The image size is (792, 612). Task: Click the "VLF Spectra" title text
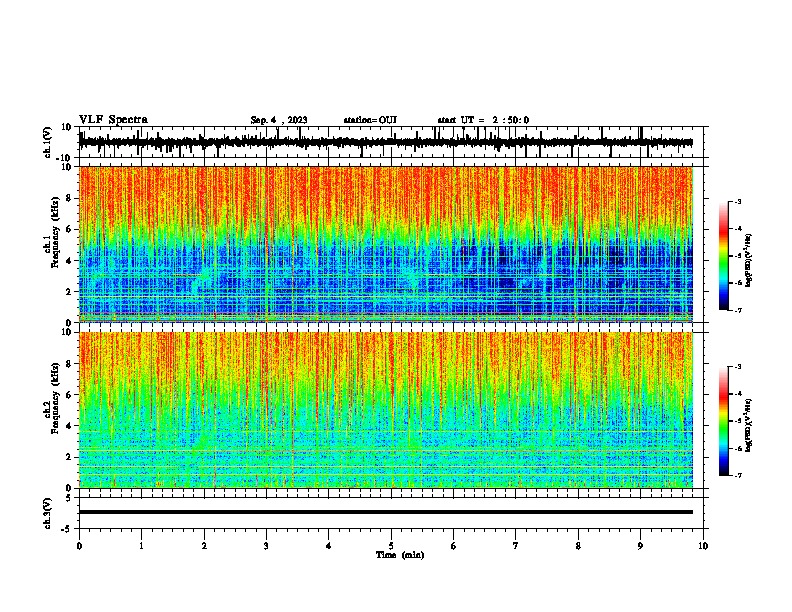coord(113,120)
